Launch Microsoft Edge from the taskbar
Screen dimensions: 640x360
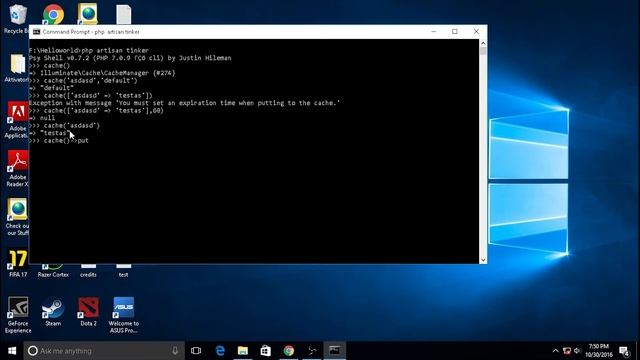[x=220, y=351]
